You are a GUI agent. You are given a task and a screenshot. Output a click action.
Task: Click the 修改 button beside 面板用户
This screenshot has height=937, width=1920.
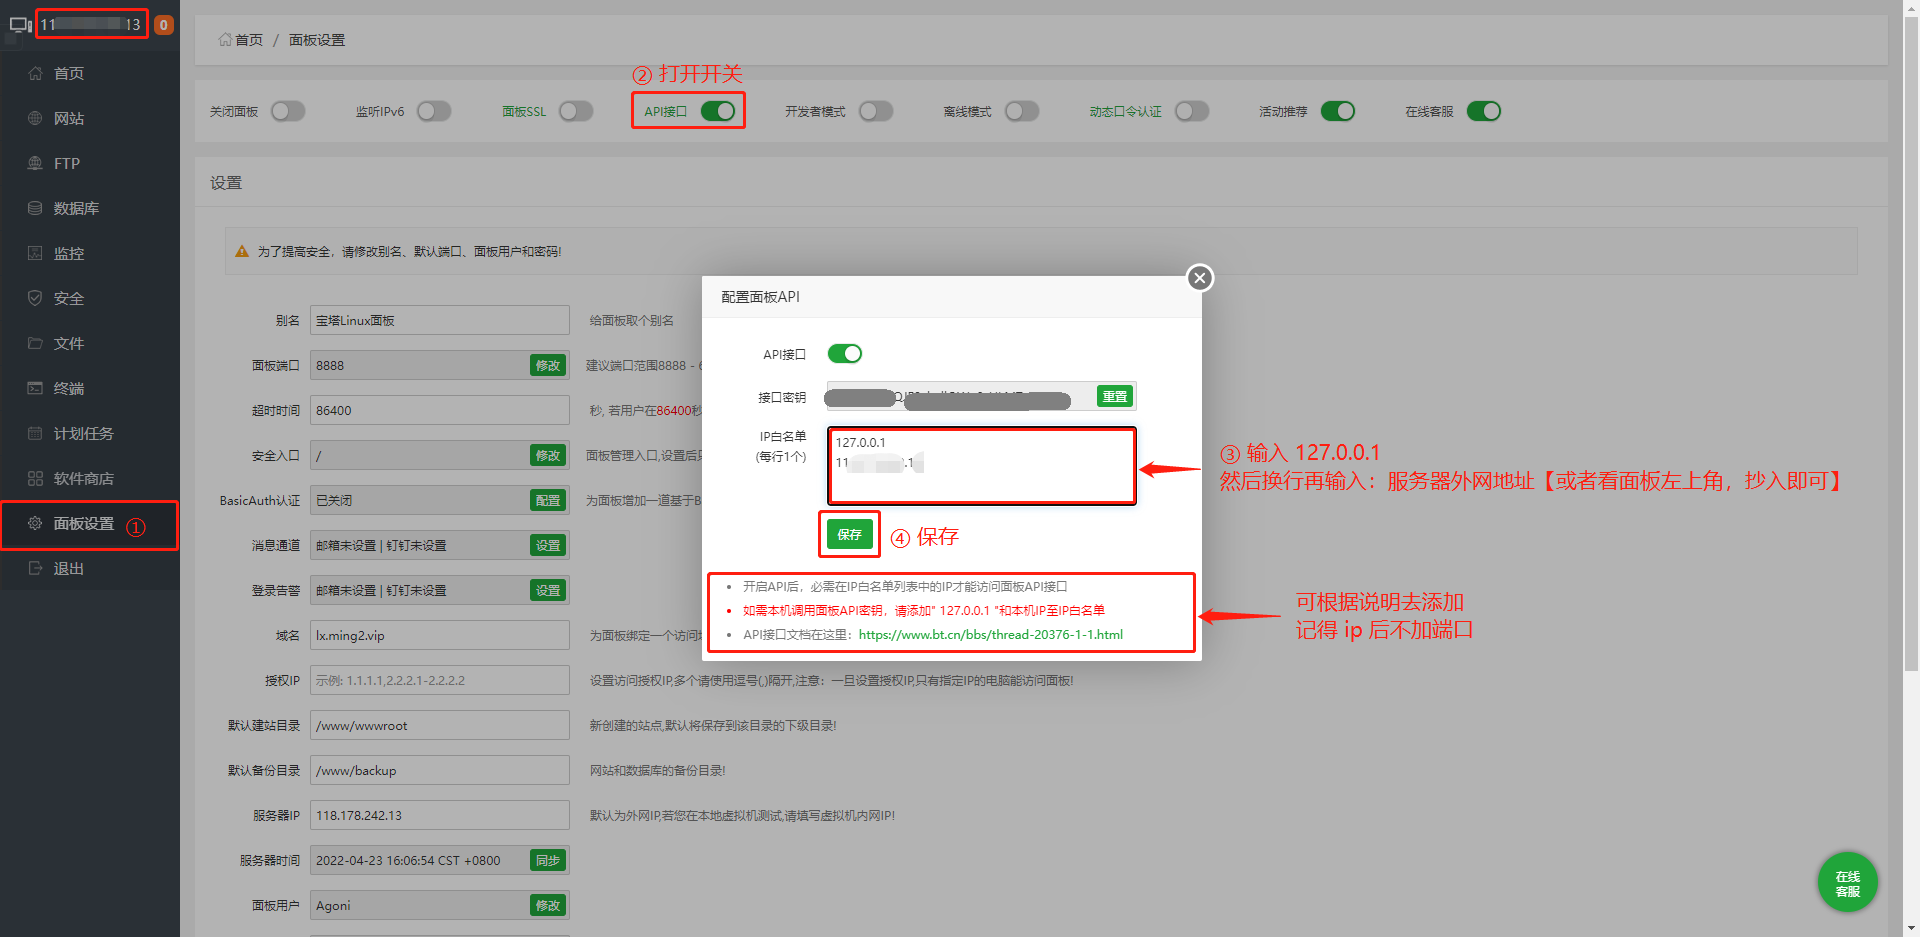click(x=548, y=905)
